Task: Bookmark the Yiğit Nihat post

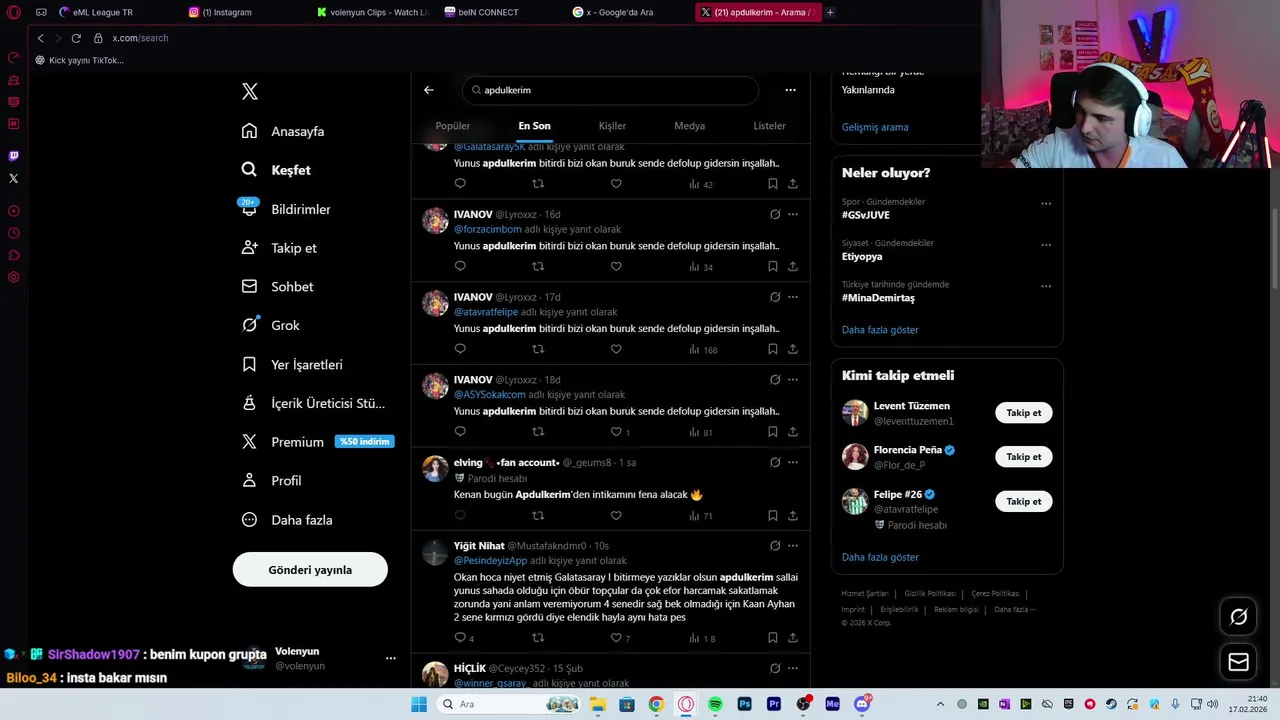Action: (773, 638)
